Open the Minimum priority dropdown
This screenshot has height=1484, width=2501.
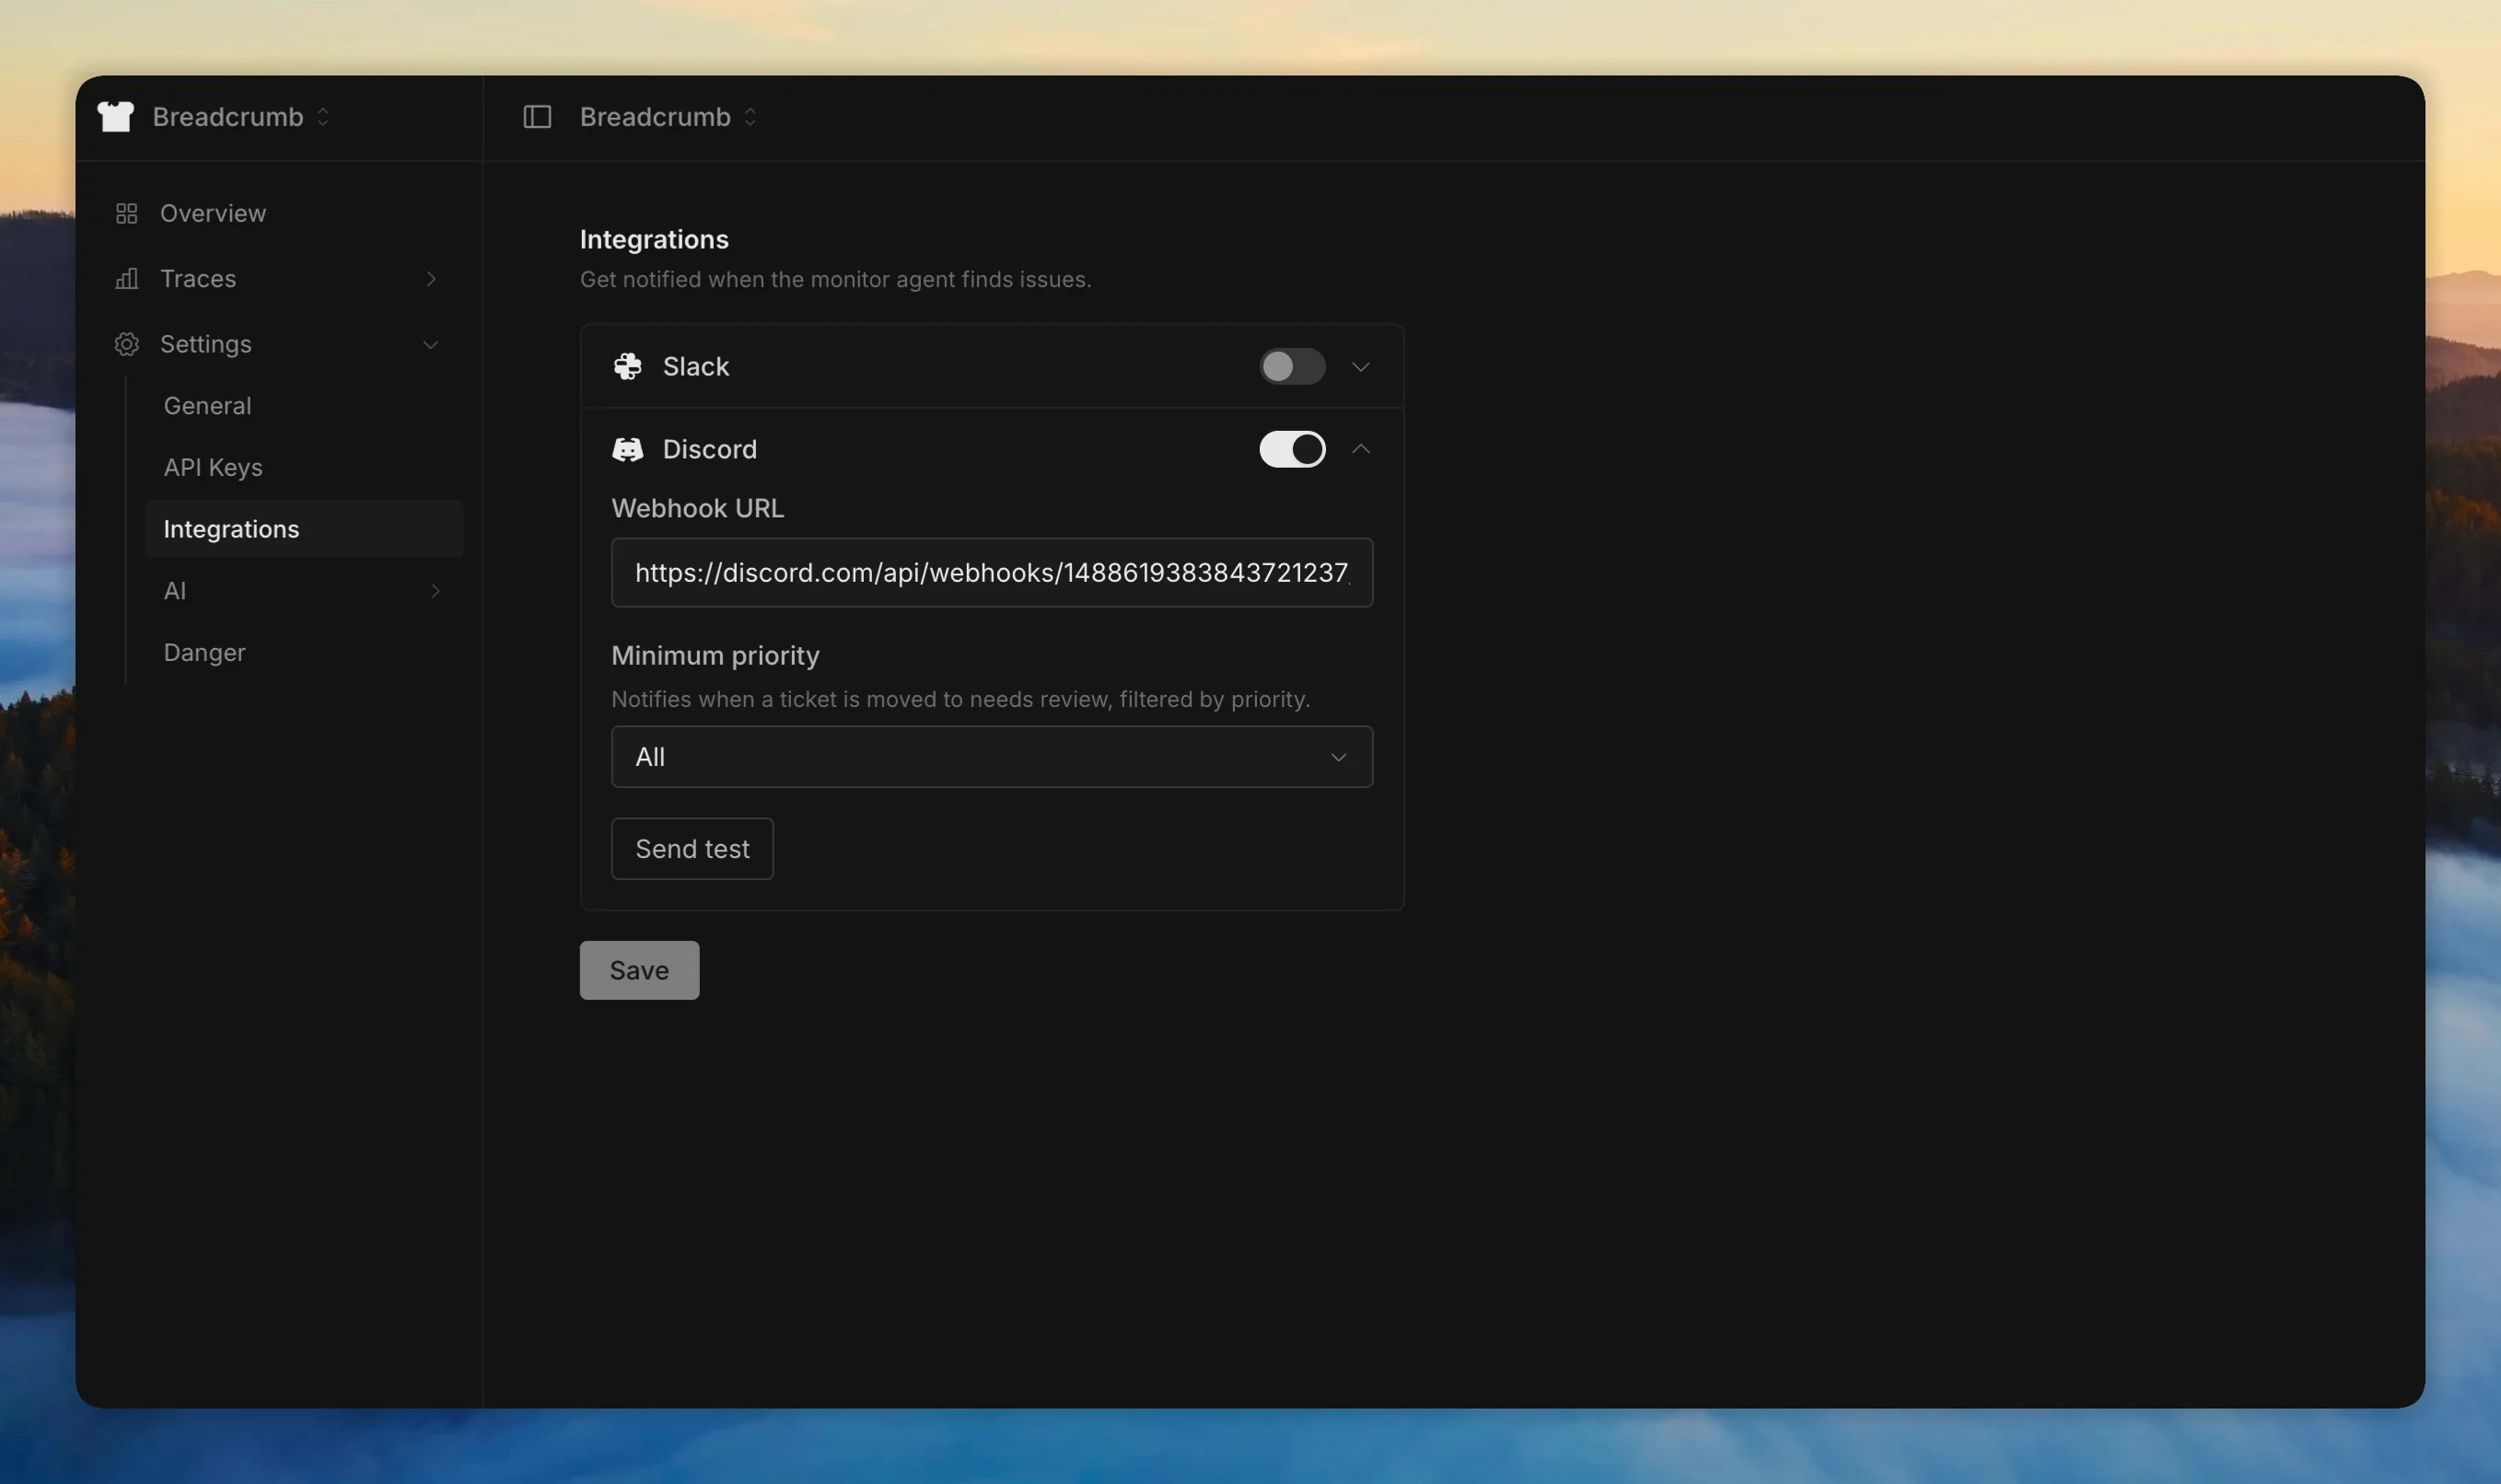[x=990, y=756]
